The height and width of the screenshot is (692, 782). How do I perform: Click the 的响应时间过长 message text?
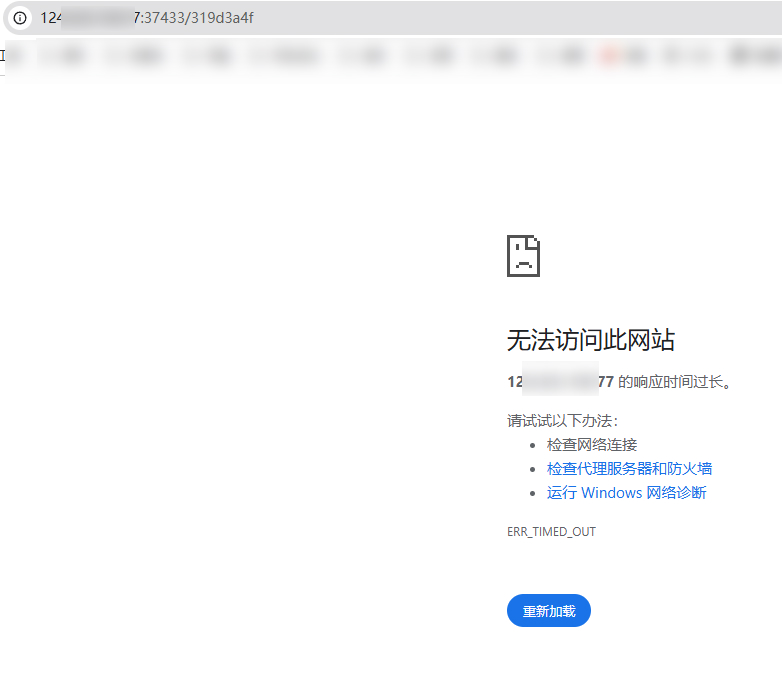(x=674, y=382)
